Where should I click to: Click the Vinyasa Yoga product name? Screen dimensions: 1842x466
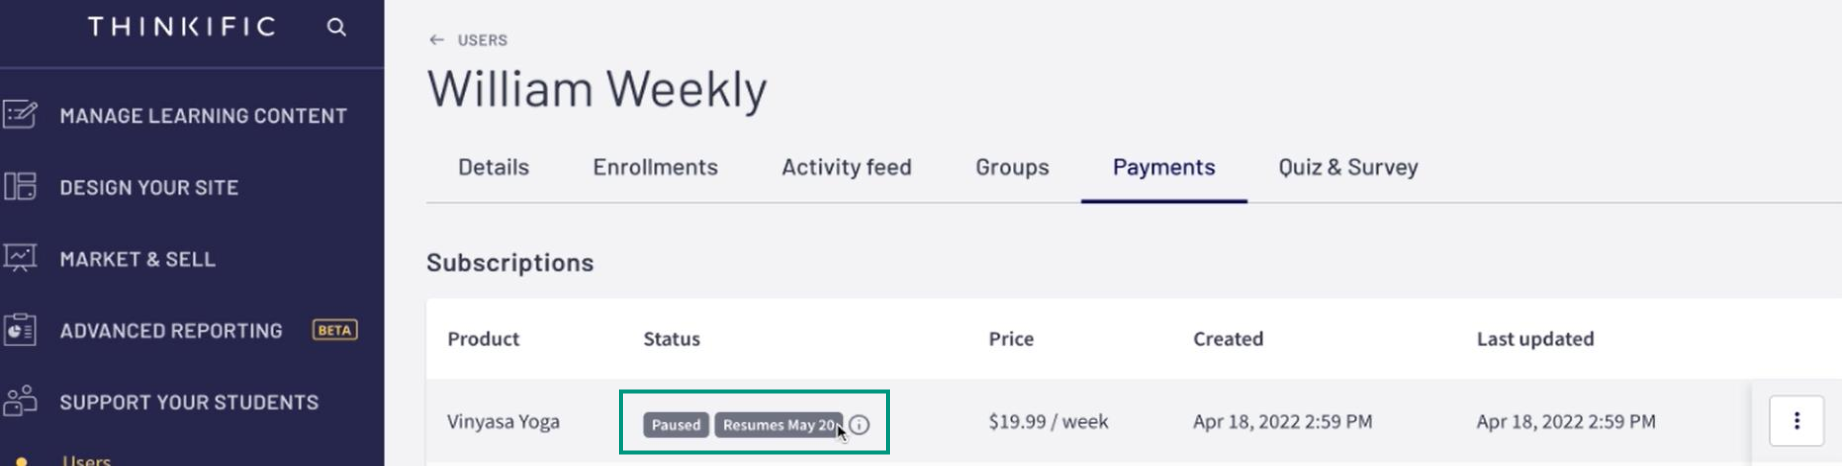pyautogui.click(x=503, y=421)
